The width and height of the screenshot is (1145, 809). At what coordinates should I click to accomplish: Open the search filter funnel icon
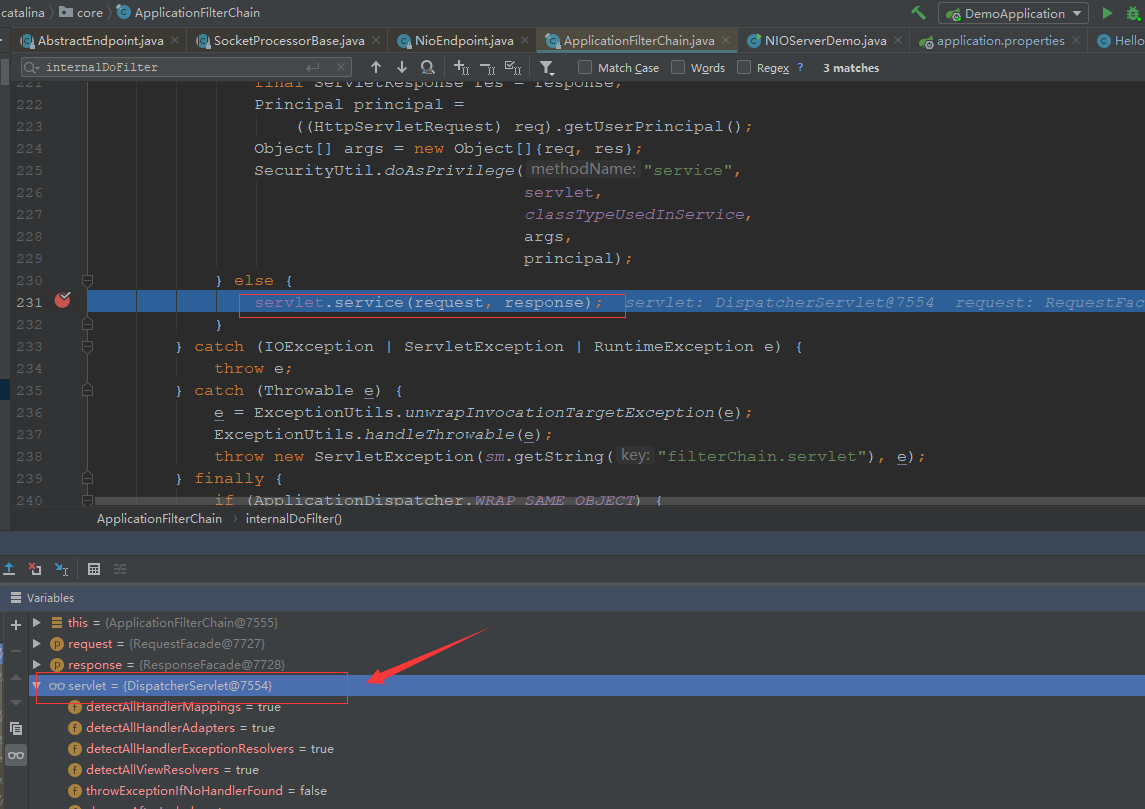[x=547, y=68]
